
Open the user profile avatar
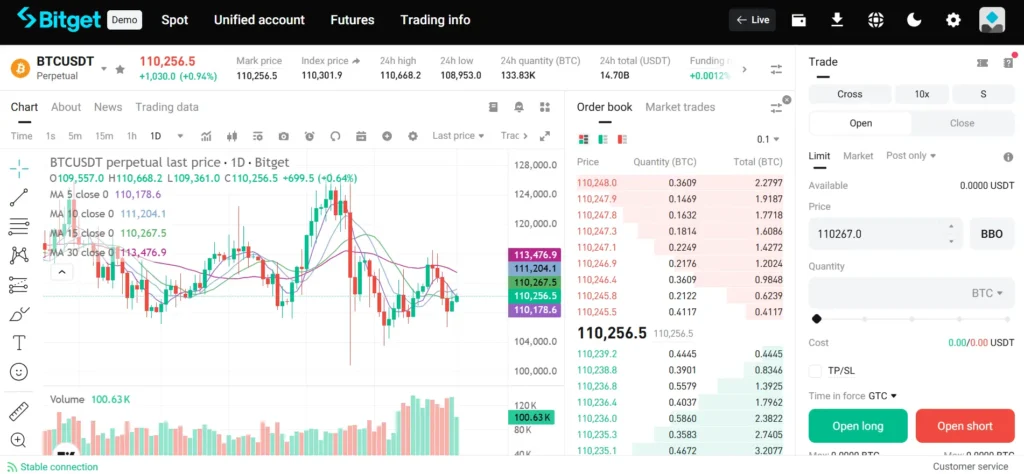[992, 20]
